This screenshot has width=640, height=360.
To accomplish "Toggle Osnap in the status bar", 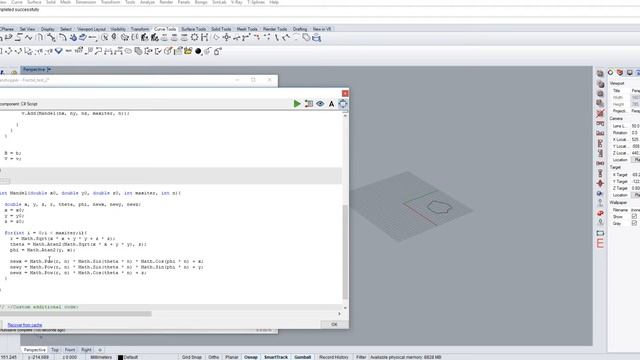I will (x=251, y=357).
